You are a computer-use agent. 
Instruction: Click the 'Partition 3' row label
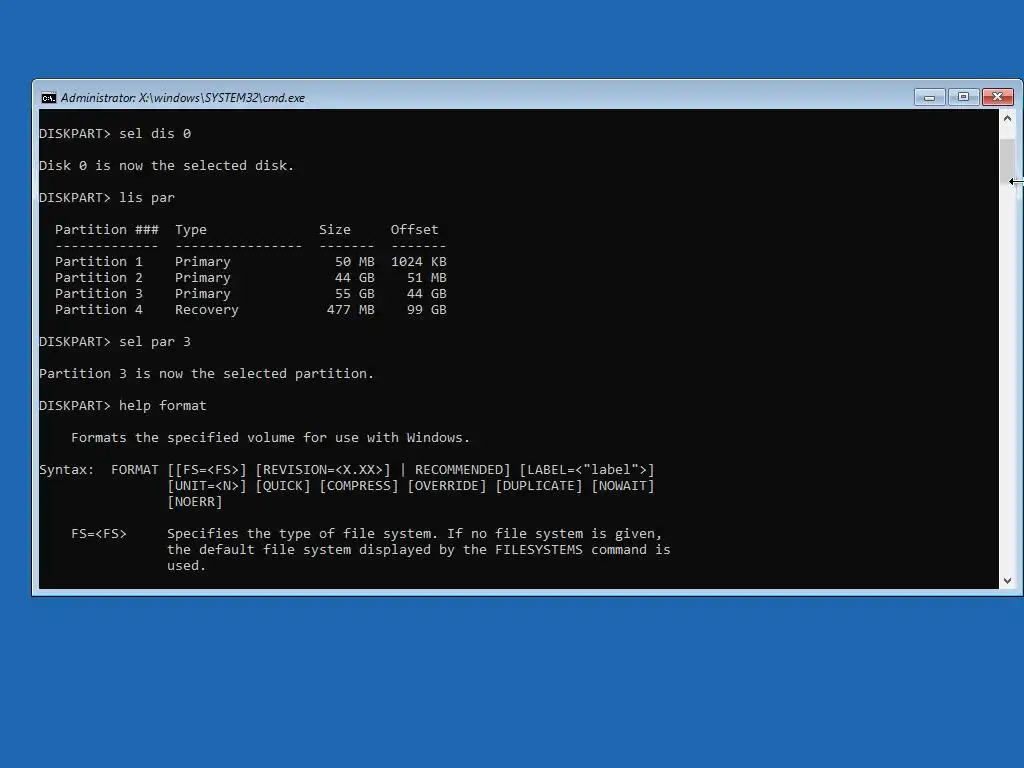tap(99, 294)
